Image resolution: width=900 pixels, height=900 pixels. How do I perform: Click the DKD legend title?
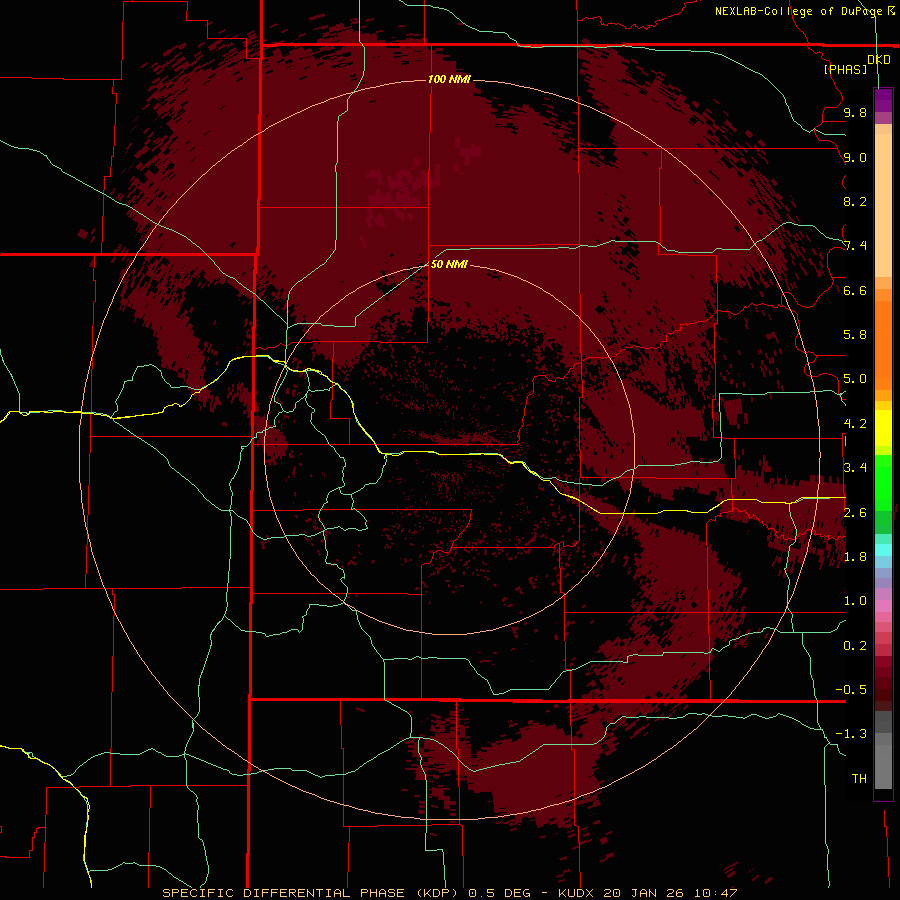[879, 60]
